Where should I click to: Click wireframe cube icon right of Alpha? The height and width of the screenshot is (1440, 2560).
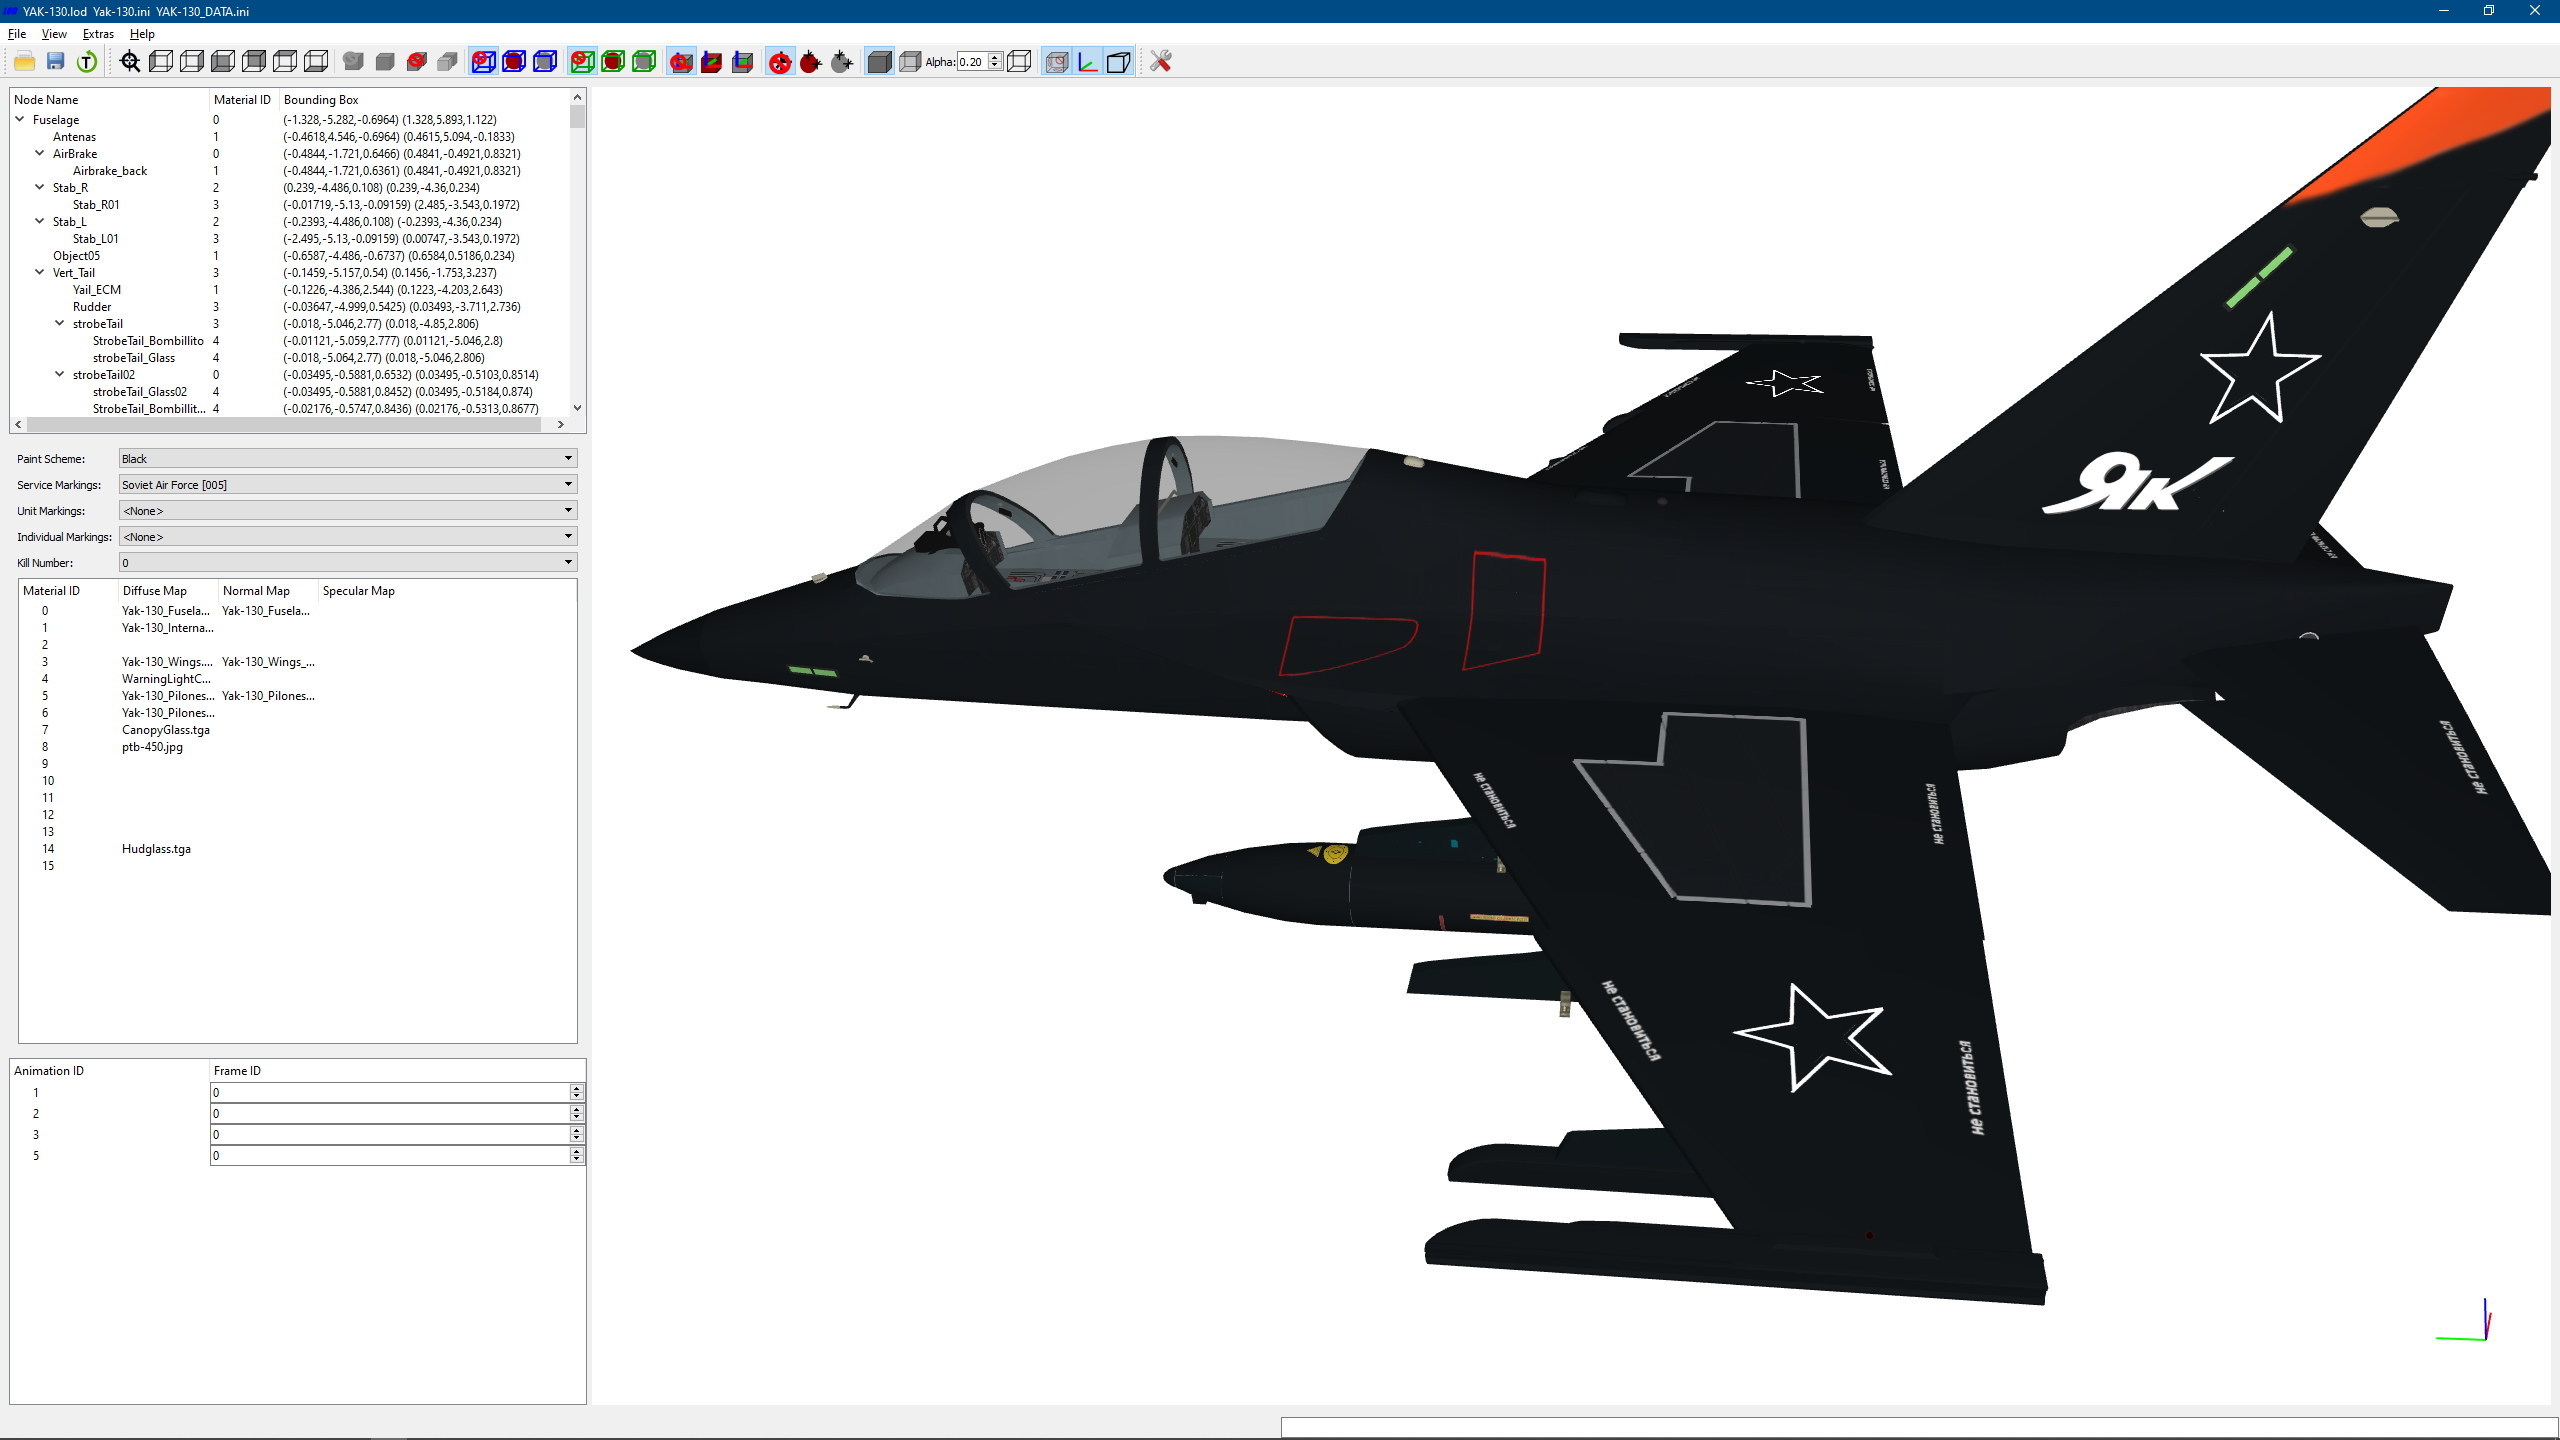pyautogui.click(x=1019, y=62)
